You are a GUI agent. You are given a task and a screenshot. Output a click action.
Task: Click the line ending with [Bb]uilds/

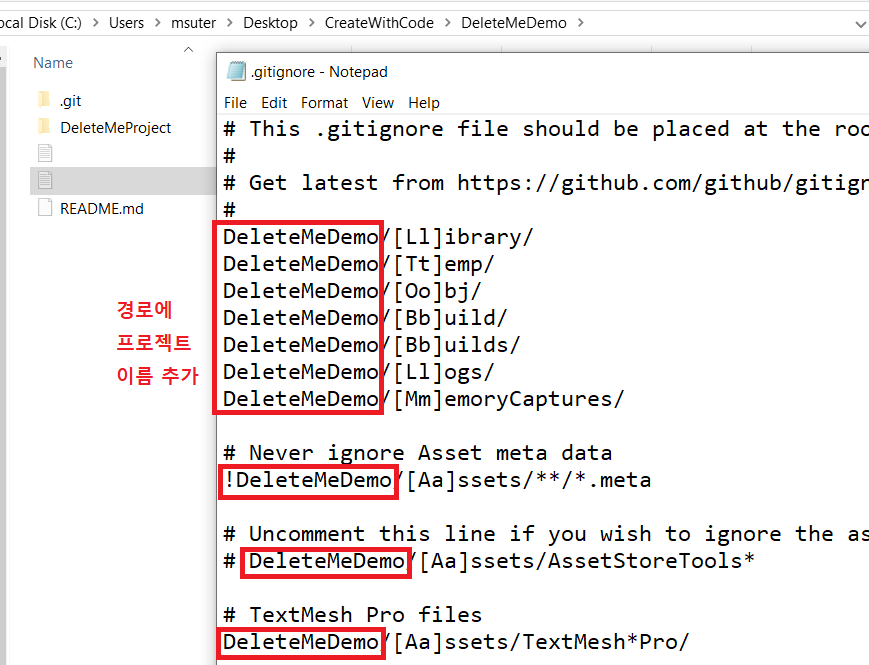(371, 345)
